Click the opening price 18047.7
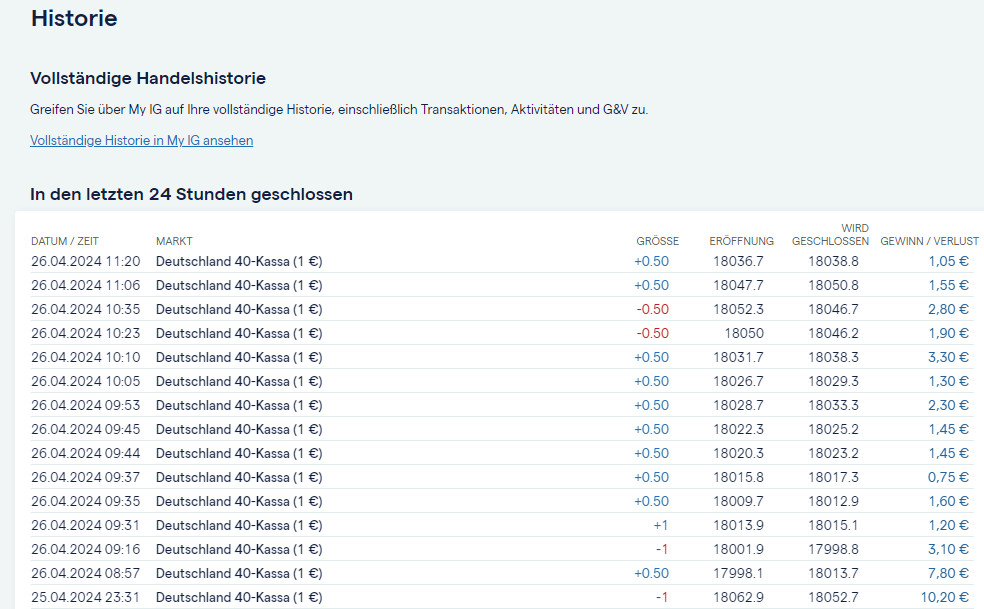Screen dimensions: 984x609 tap(738, 285)
